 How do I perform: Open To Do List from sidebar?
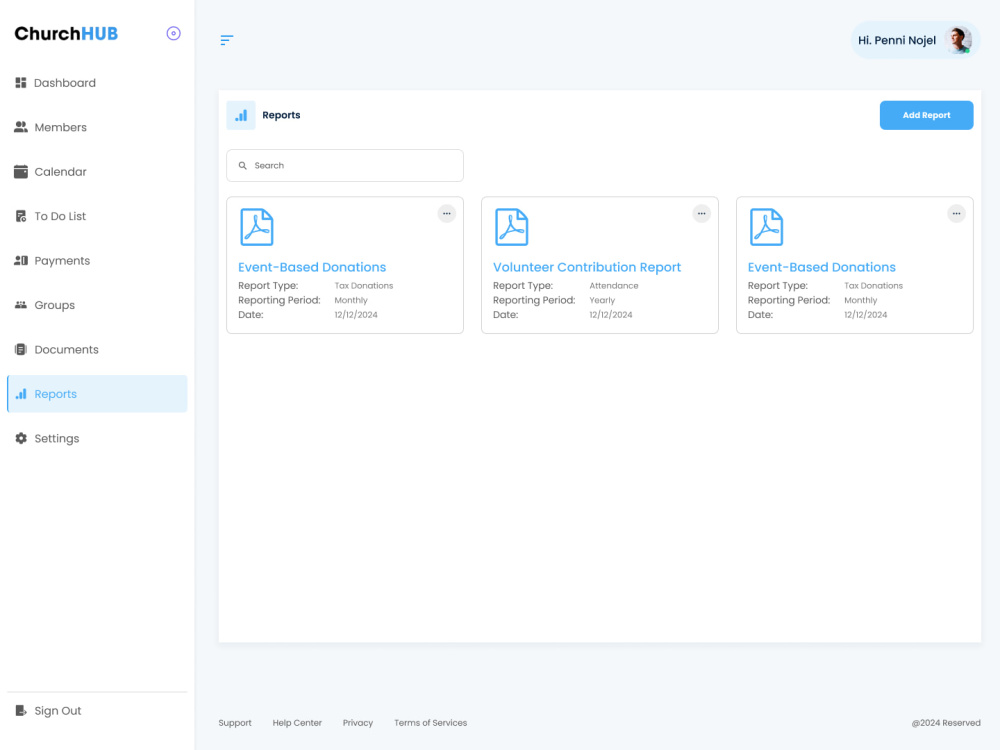tap(97, 216)
